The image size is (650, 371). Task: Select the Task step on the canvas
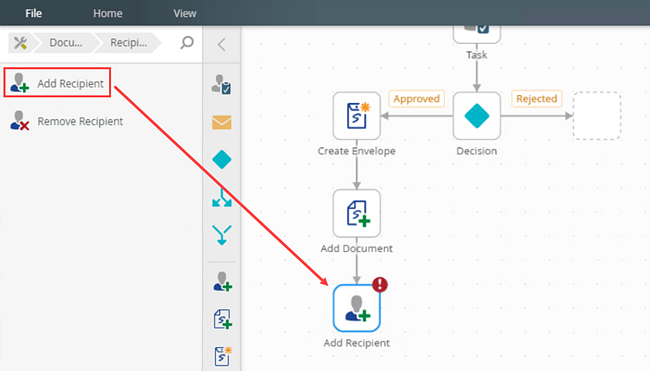pyautogui.click(x=477, y=33)
